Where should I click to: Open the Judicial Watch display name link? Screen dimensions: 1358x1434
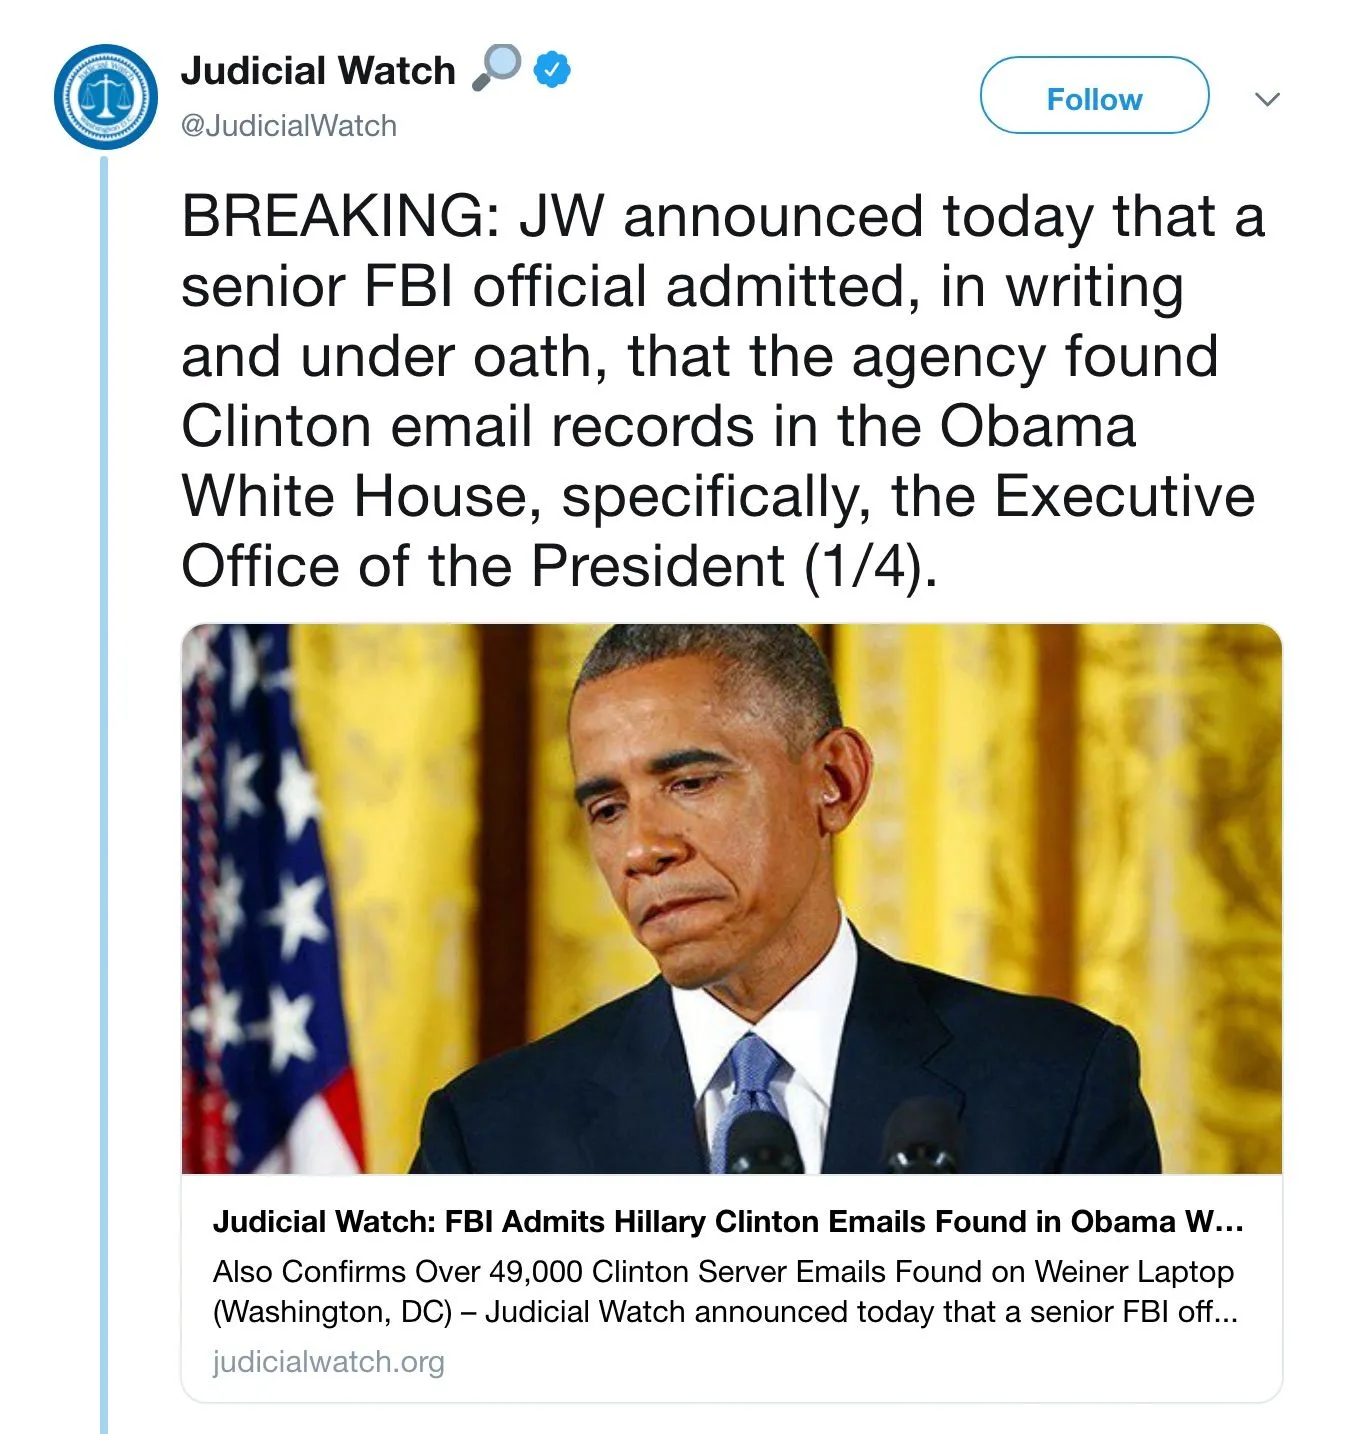point(318,71)
